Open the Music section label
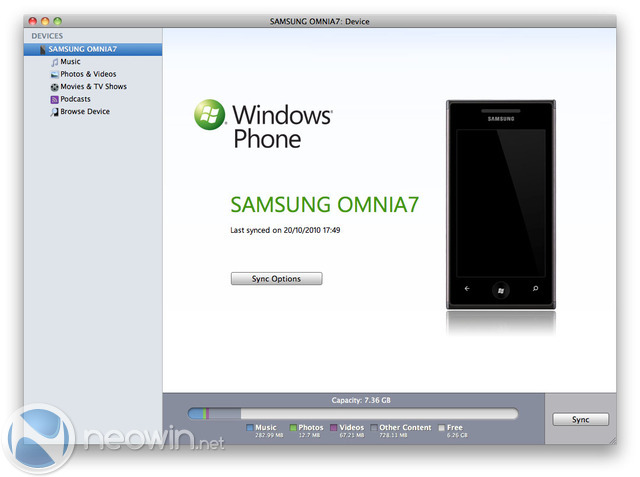The width and height of the screenshot is (640, 477). pyautogui.click(x=70, y=62)
